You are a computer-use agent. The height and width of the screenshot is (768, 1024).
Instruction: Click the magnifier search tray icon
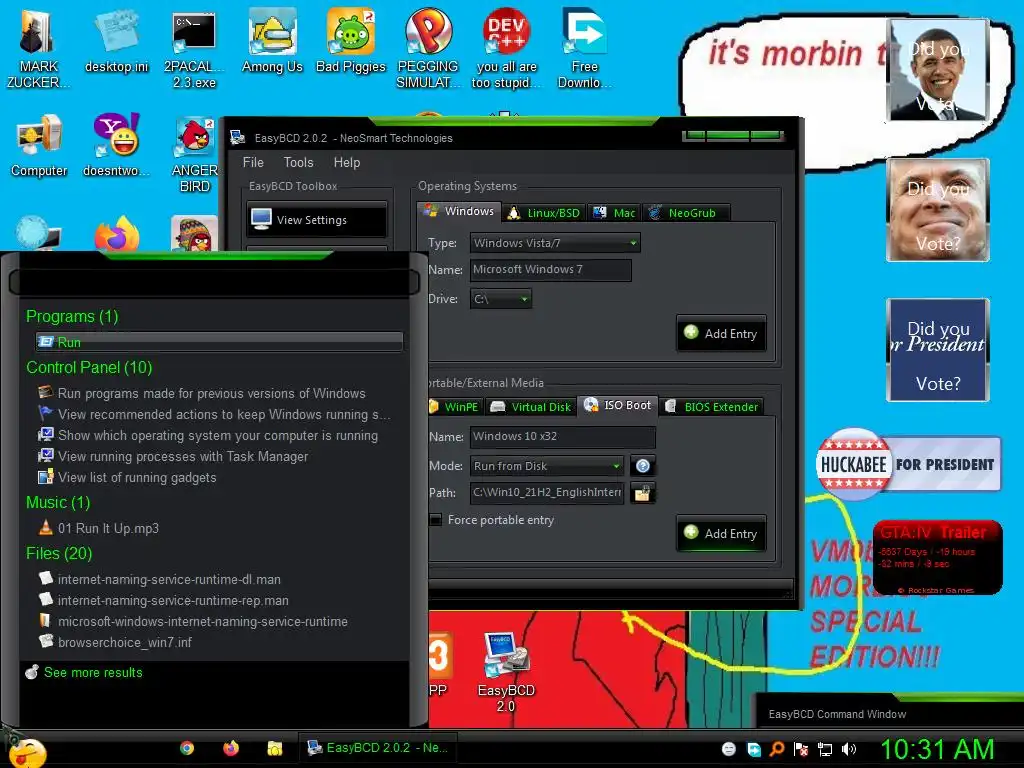click(777, 749)
